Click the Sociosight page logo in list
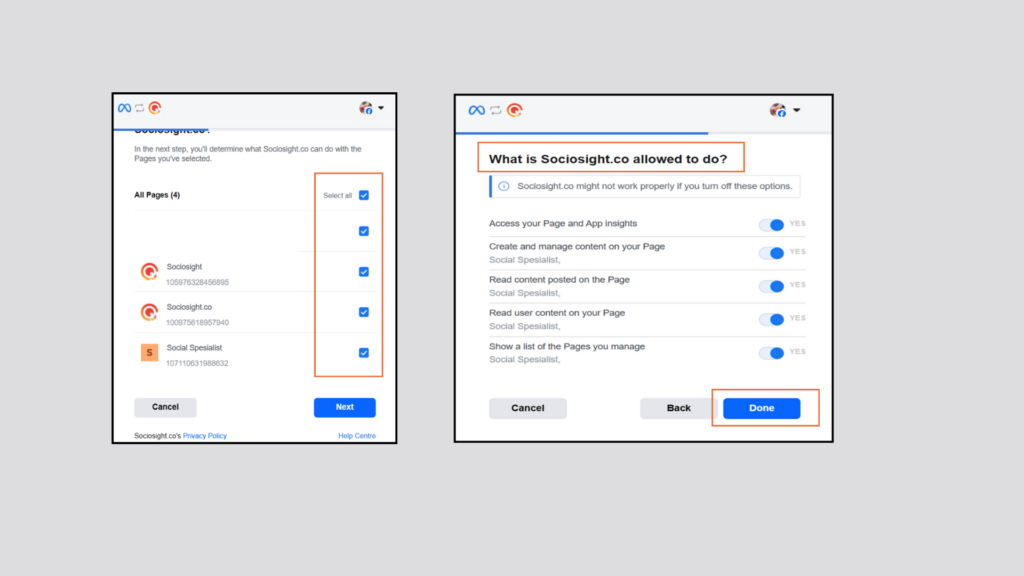1024x576 pixels. [x=150, y=271]
